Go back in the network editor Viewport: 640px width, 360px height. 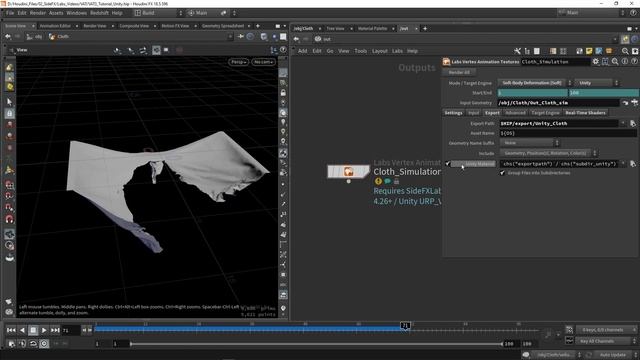tap(296, 39)
